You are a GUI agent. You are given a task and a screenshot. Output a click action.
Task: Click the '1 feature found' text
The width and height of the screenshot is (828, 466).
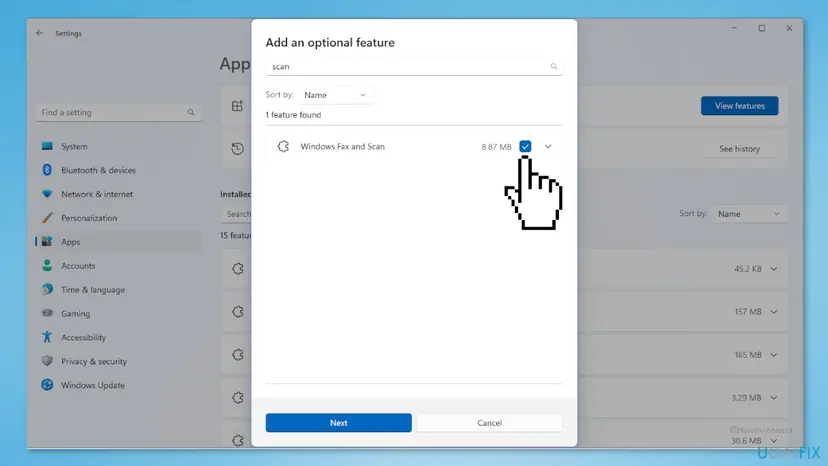[293, 115]
